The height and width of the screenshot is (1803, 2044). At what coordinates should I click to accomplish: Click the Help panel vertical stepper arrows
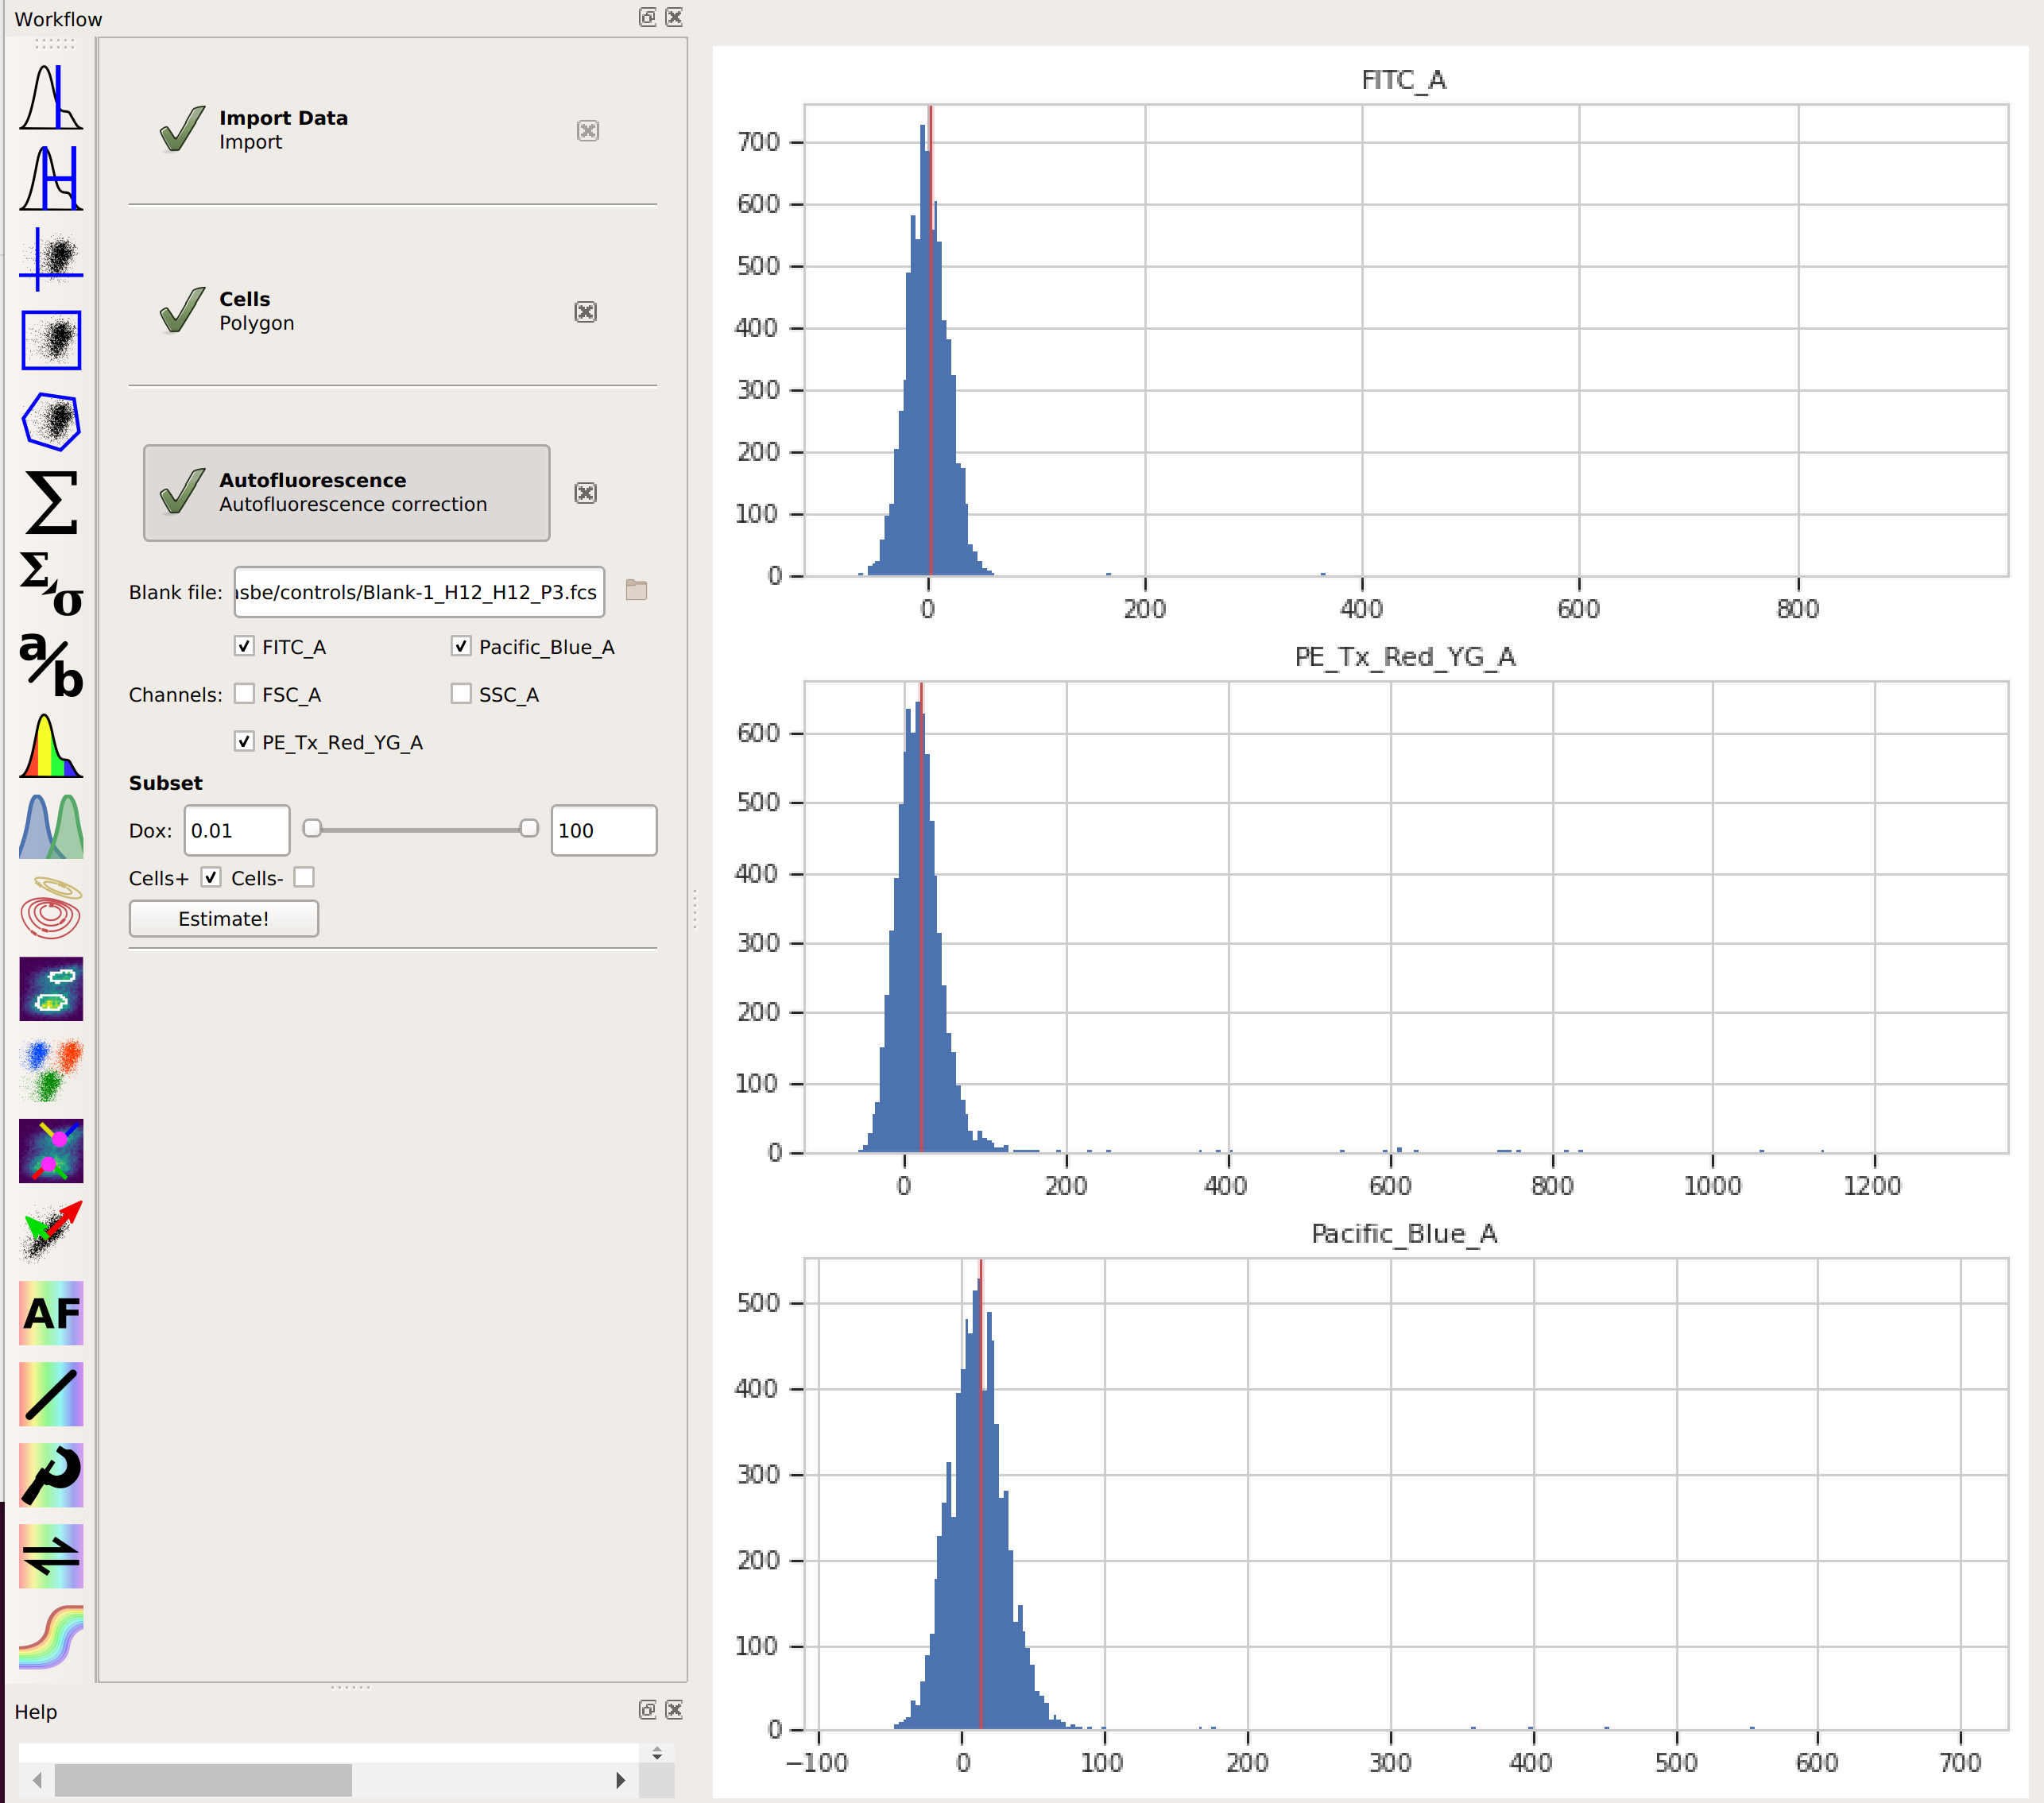point(657,1753)
